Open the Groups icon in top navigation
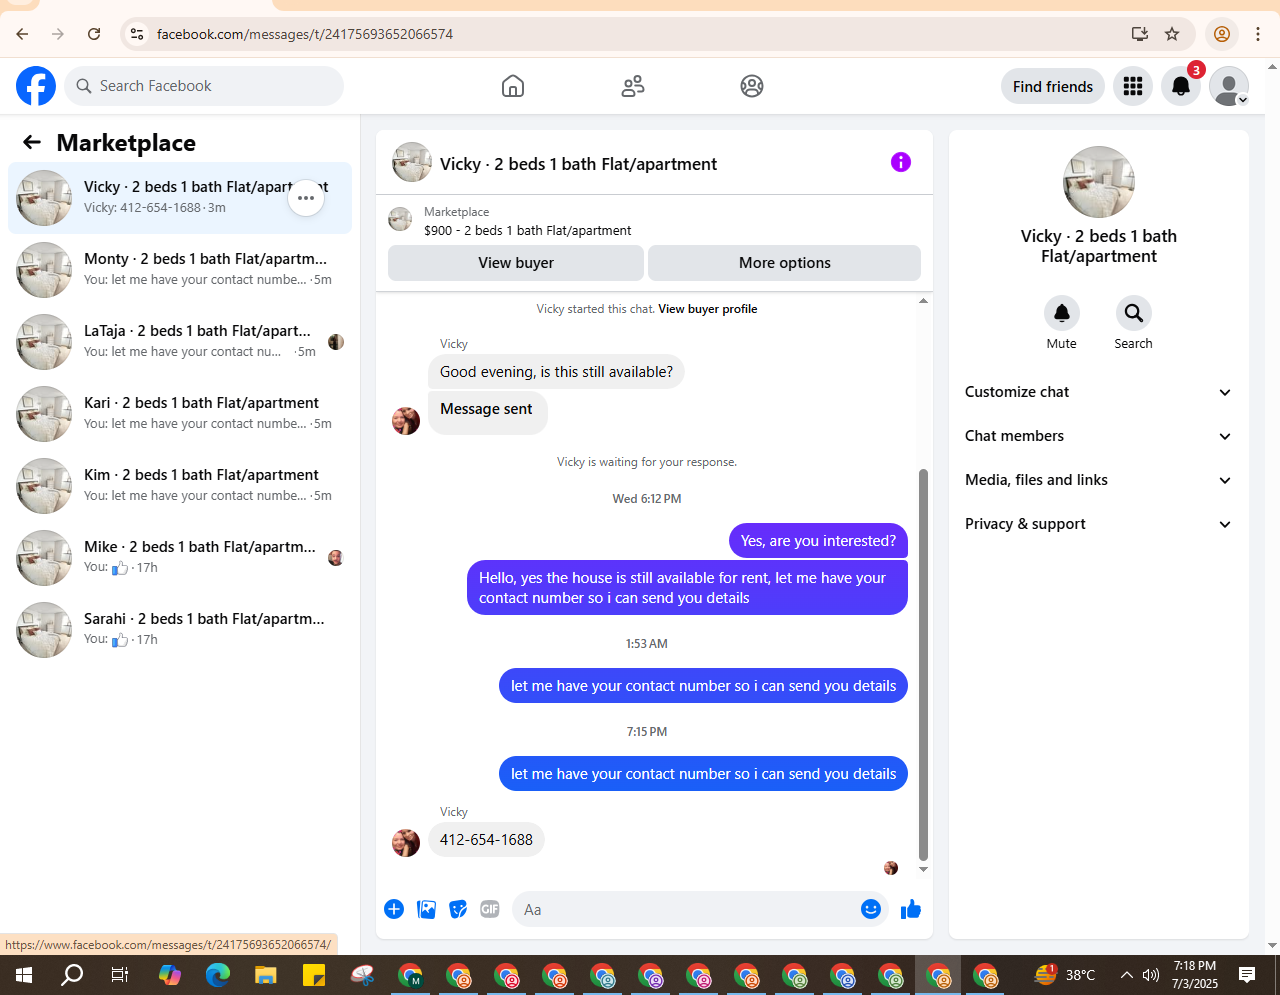This screenshot has height=995, width=1280. click(752, 86)
